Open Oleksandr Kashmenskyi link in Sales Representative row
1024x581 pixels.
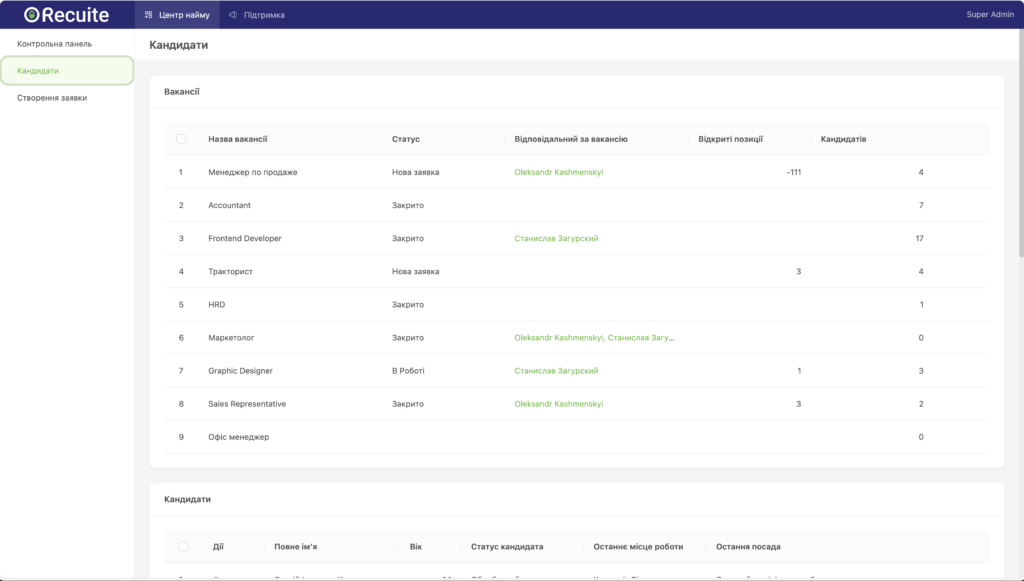[558, 404]
